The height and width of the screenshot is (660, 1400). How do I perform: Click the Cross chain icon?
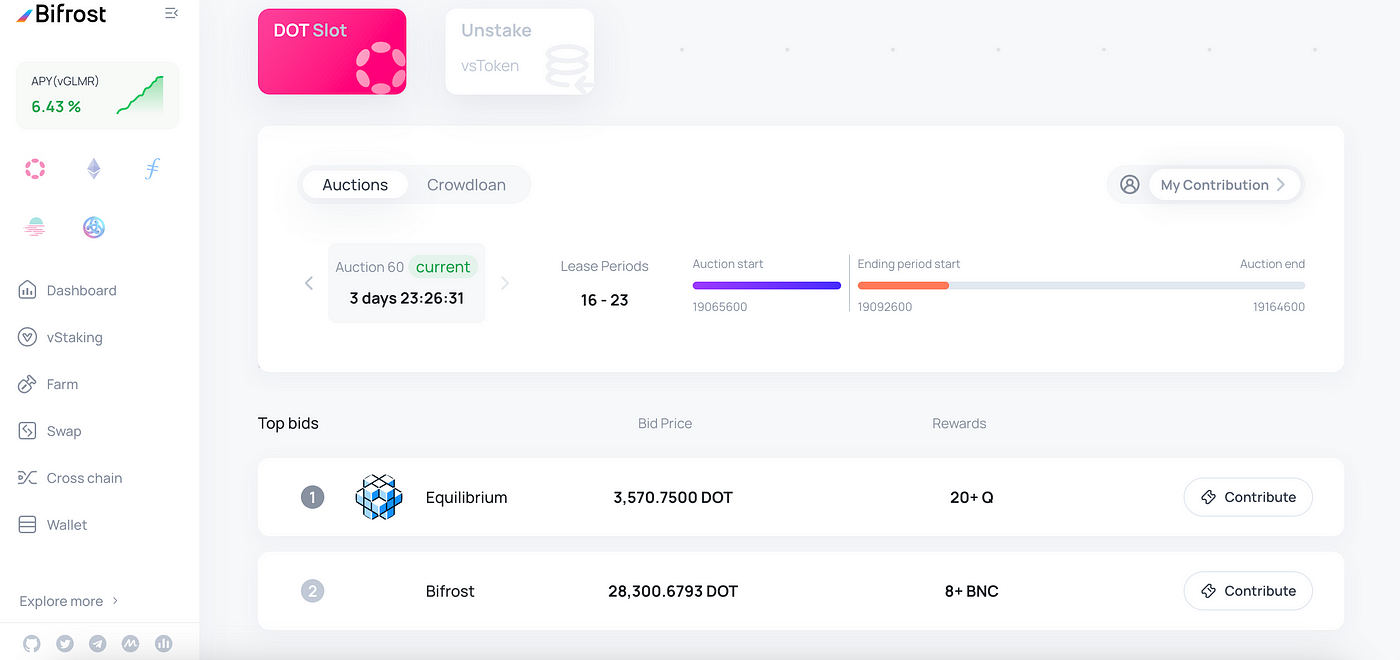(28, 478)
